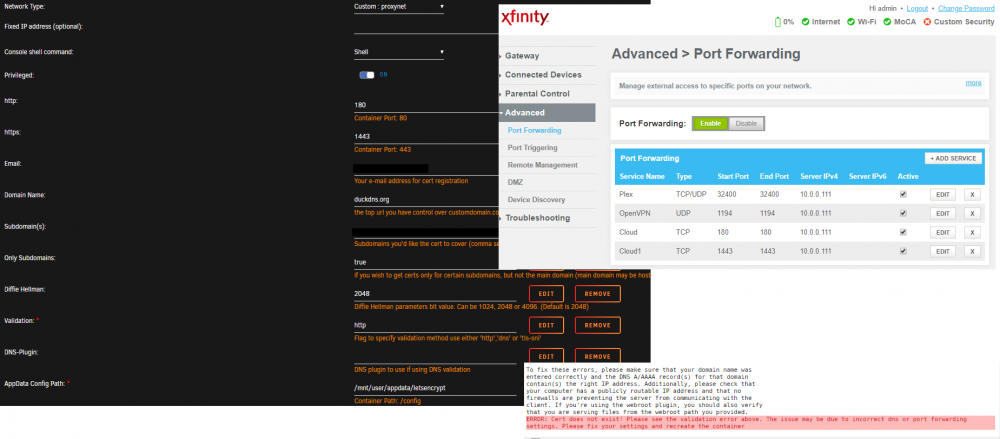Select Port Forwarding in sidebar
Screen dimensions: 1000x439
point(534,130)
